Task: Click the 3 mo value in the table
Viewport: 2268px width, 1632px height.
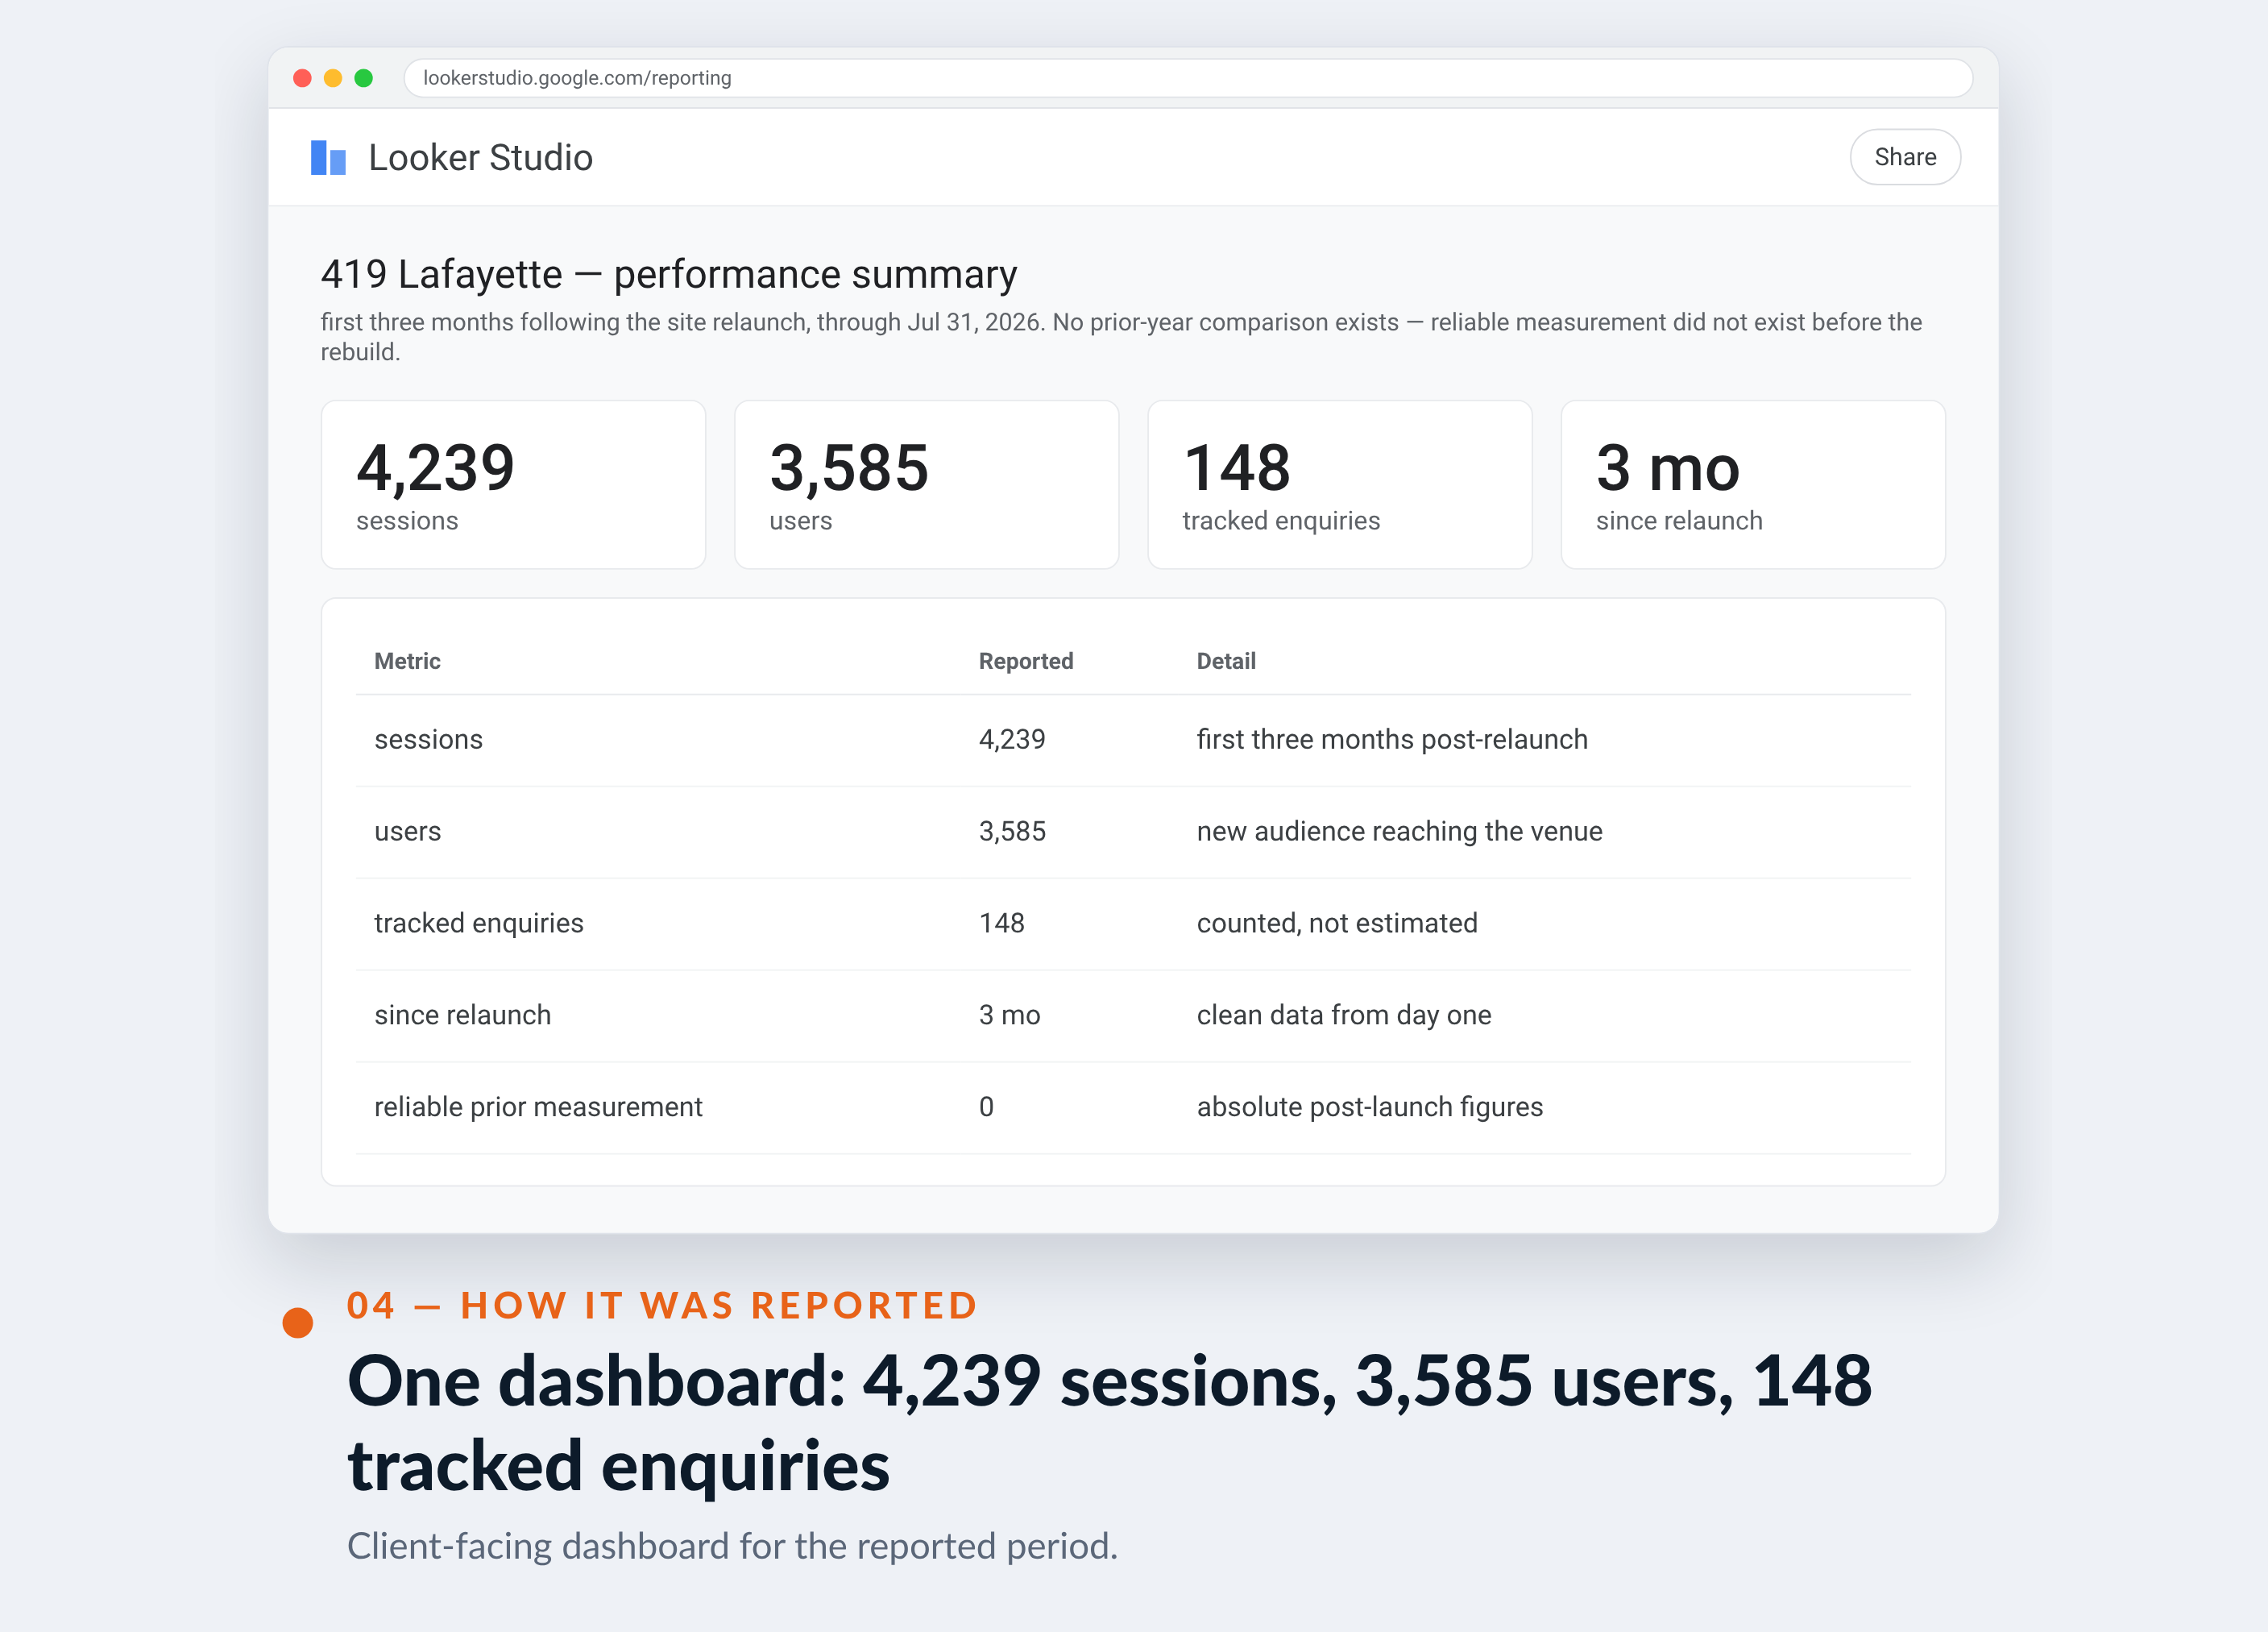Action: pyautogui.click(x=1009, y=1015)
